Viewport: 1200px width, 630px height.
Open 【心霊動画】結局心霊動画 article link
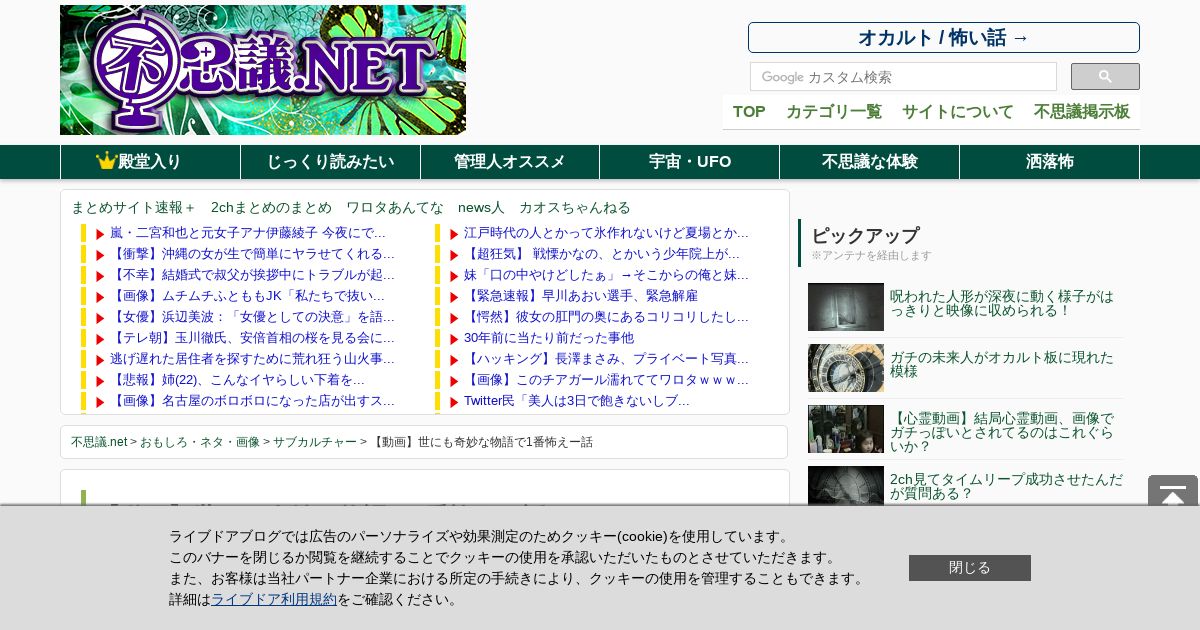1001,432
